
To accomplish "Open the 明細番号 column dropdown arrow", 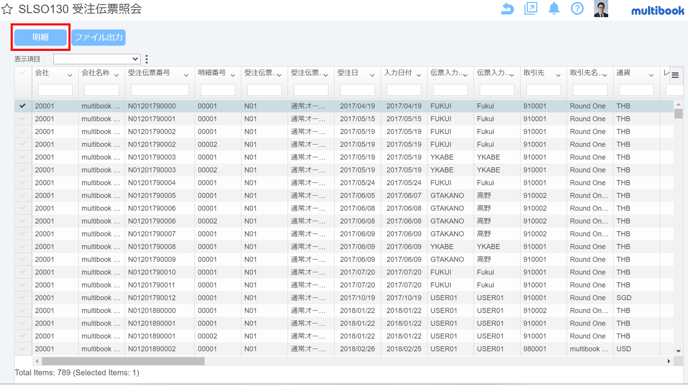I will click(233, 76).
